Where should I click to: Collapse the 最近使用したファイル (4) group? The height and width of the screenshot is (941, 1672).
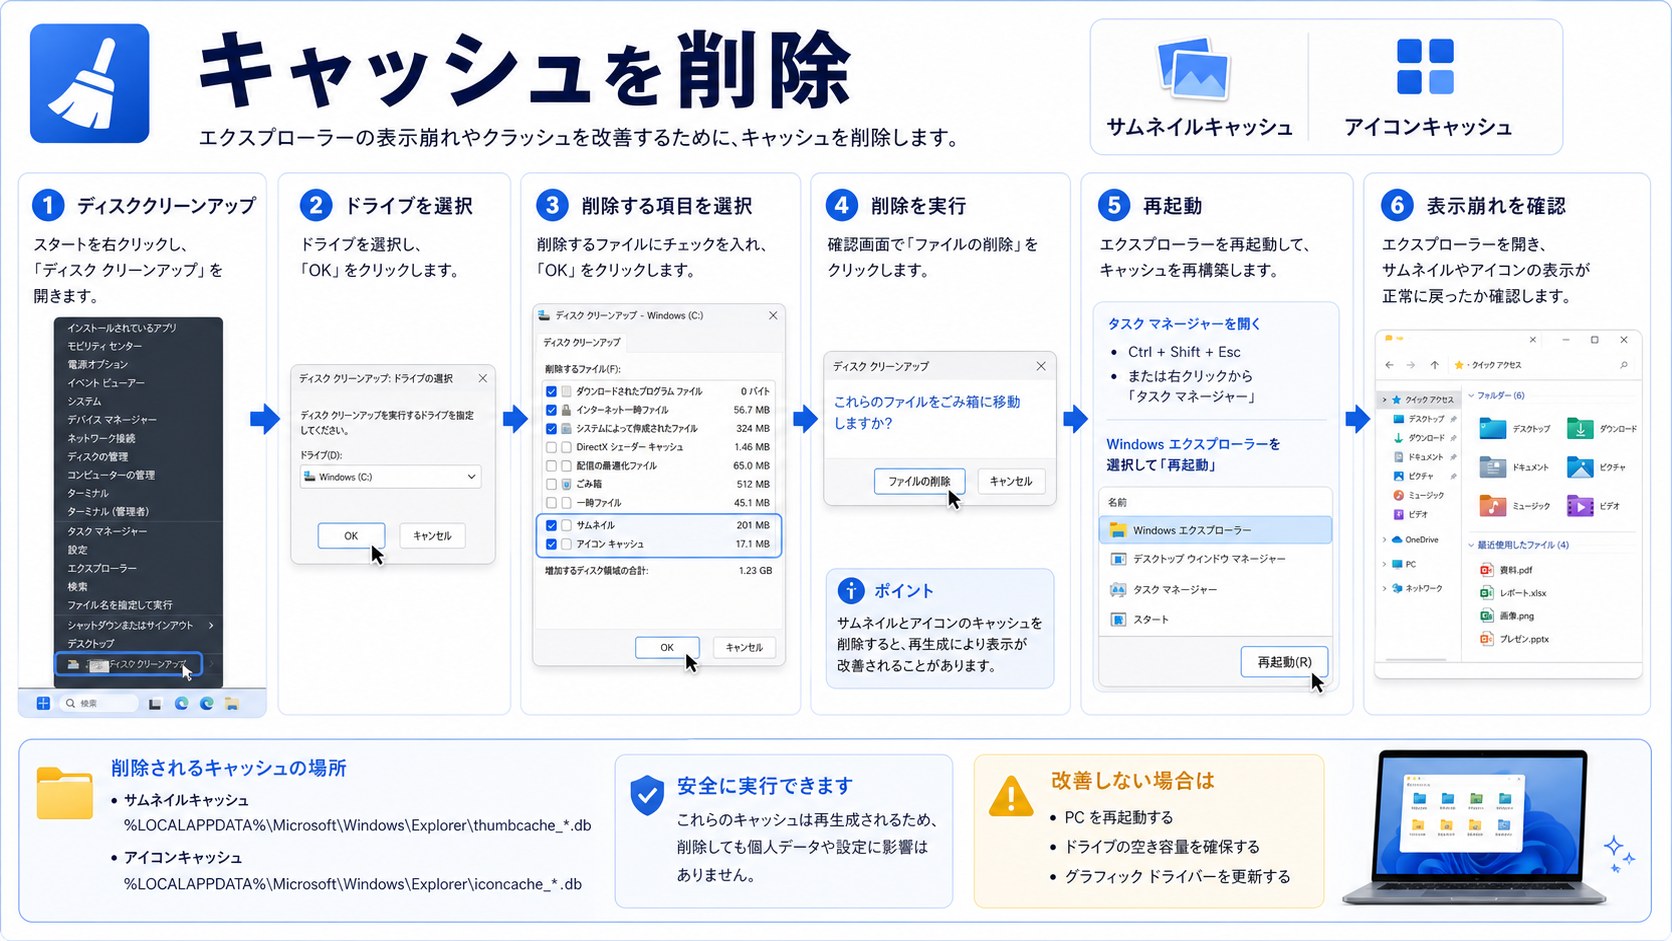(1471, 545)
